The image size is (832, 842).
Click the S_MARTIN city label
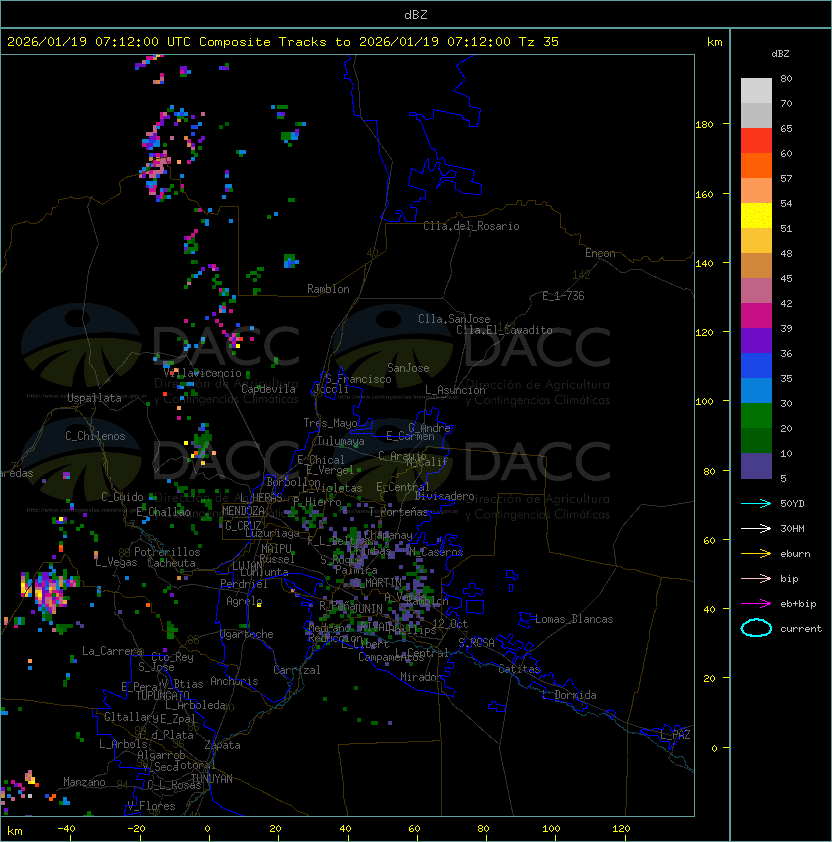tap(378, 583)
